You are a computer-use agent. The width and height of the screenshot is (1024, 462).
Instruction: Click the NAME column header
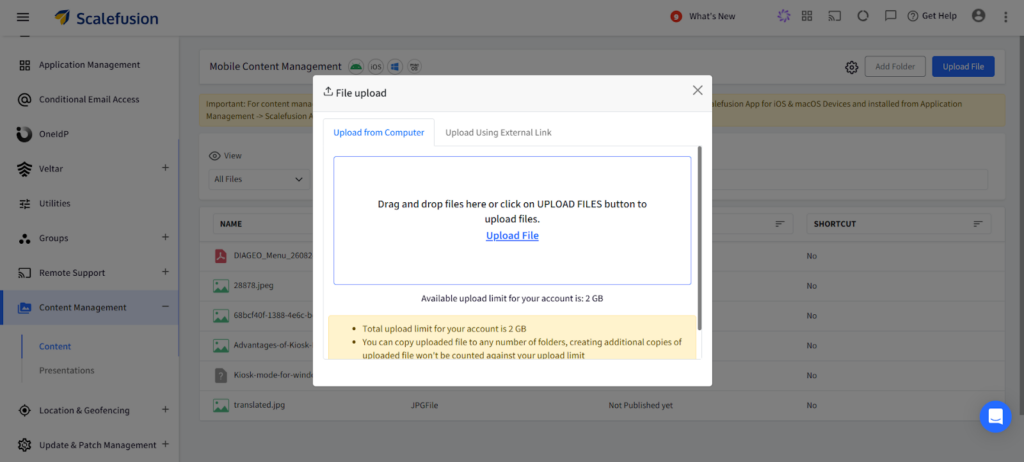pos(231,223)
